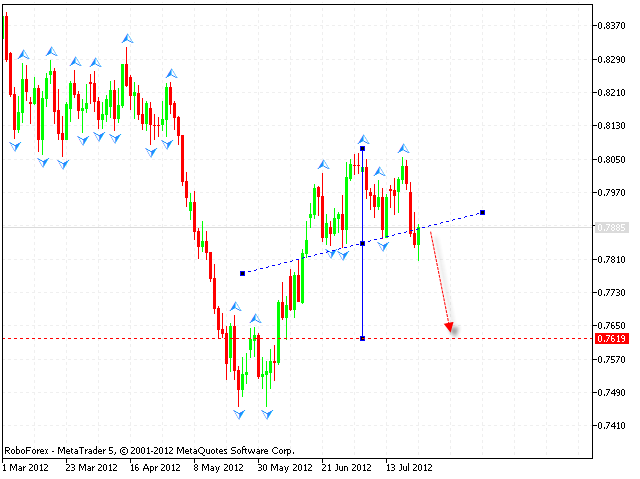Select the 0.7410 price axis label
Screen dimensions: 640x479
[x=611, y=426]
